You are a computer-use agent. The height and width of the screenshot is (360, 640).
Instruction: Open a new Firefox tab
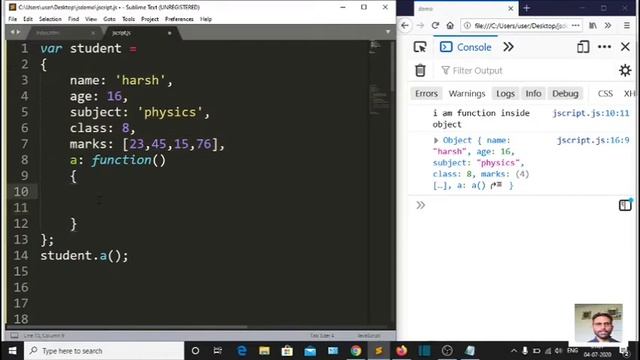point(527,8)
